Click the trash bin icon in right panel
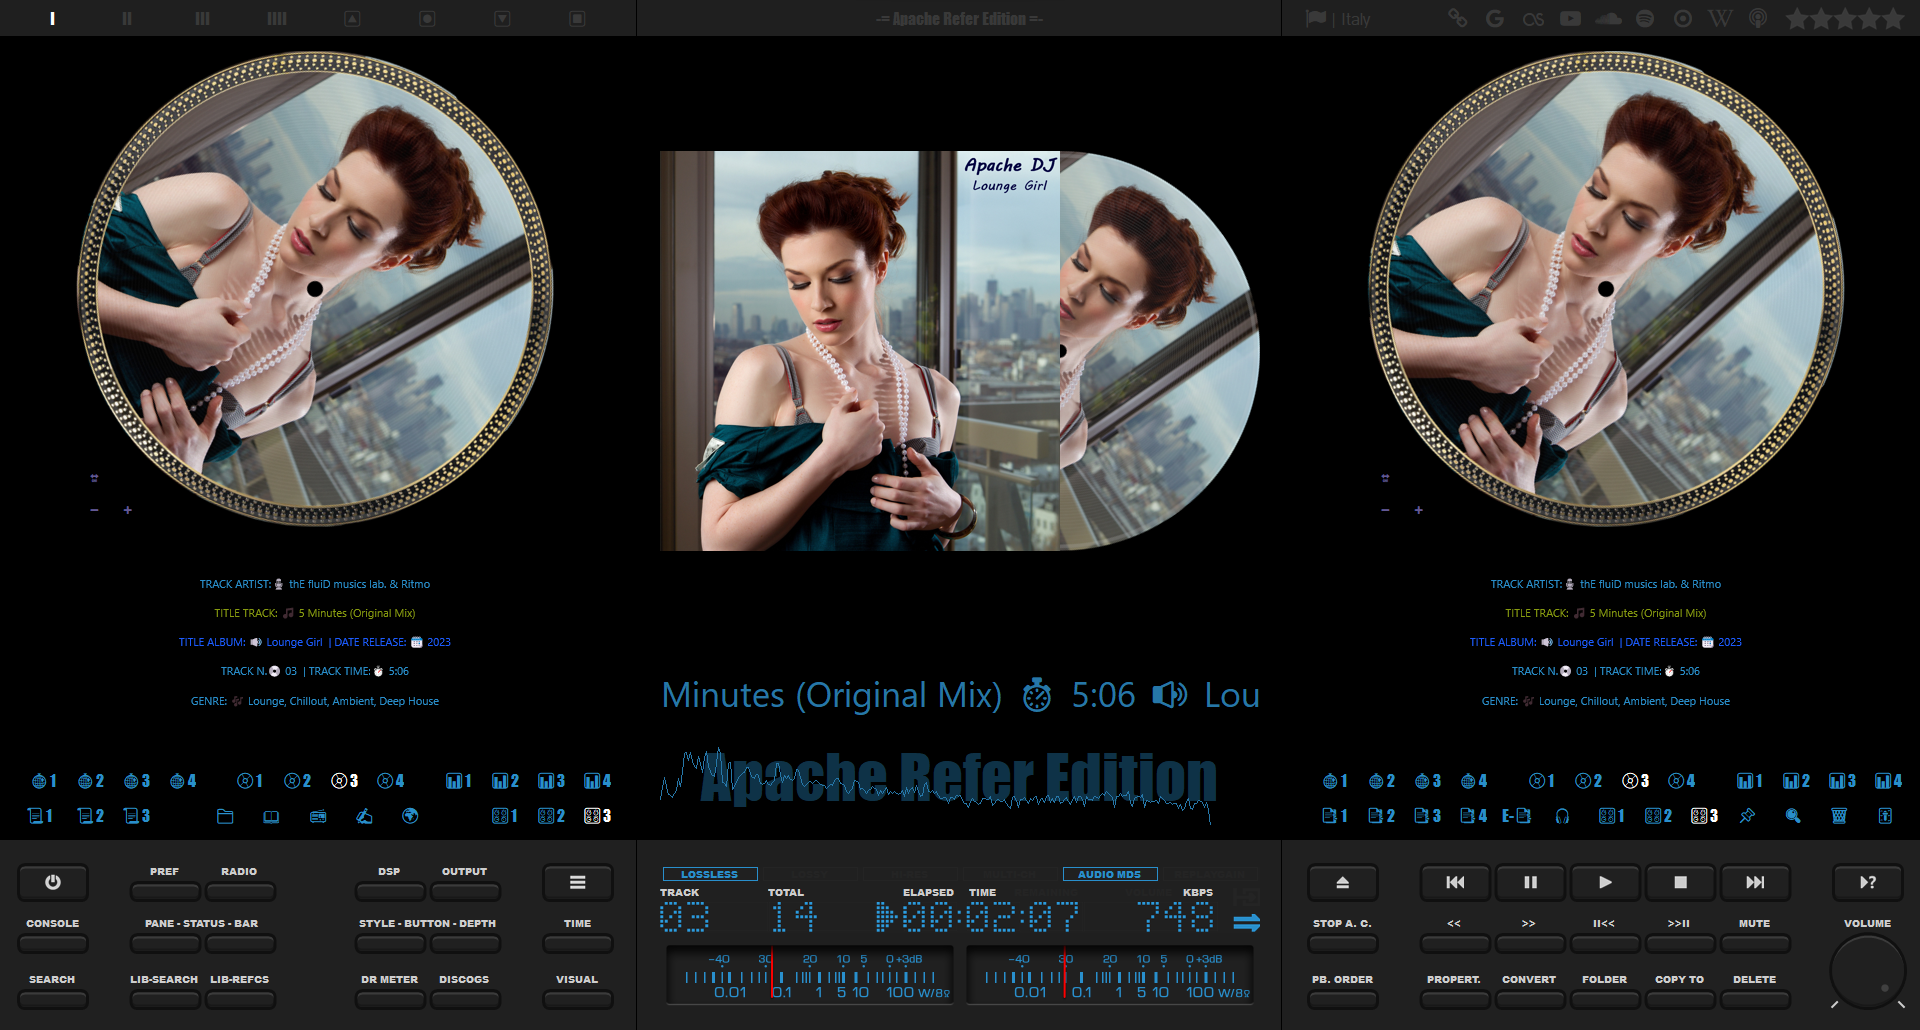This screenshot has width=1920, height=1030. (1839, 816)
